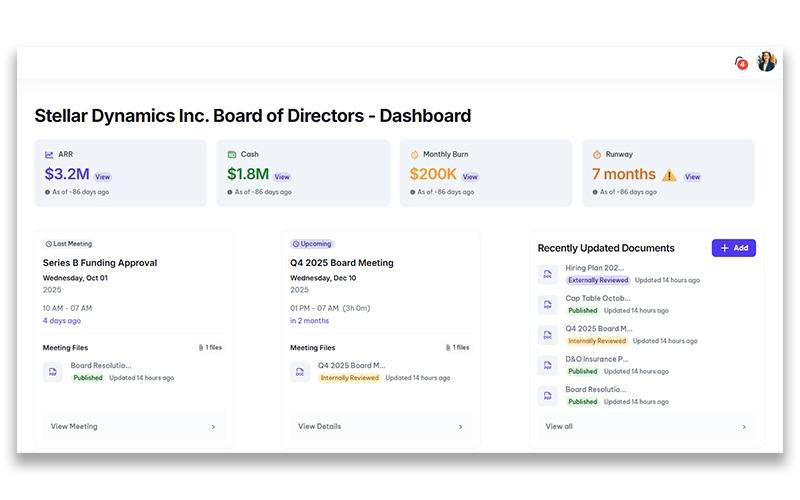
Task: View the Monthly Burn details
Action: (470, 177)
